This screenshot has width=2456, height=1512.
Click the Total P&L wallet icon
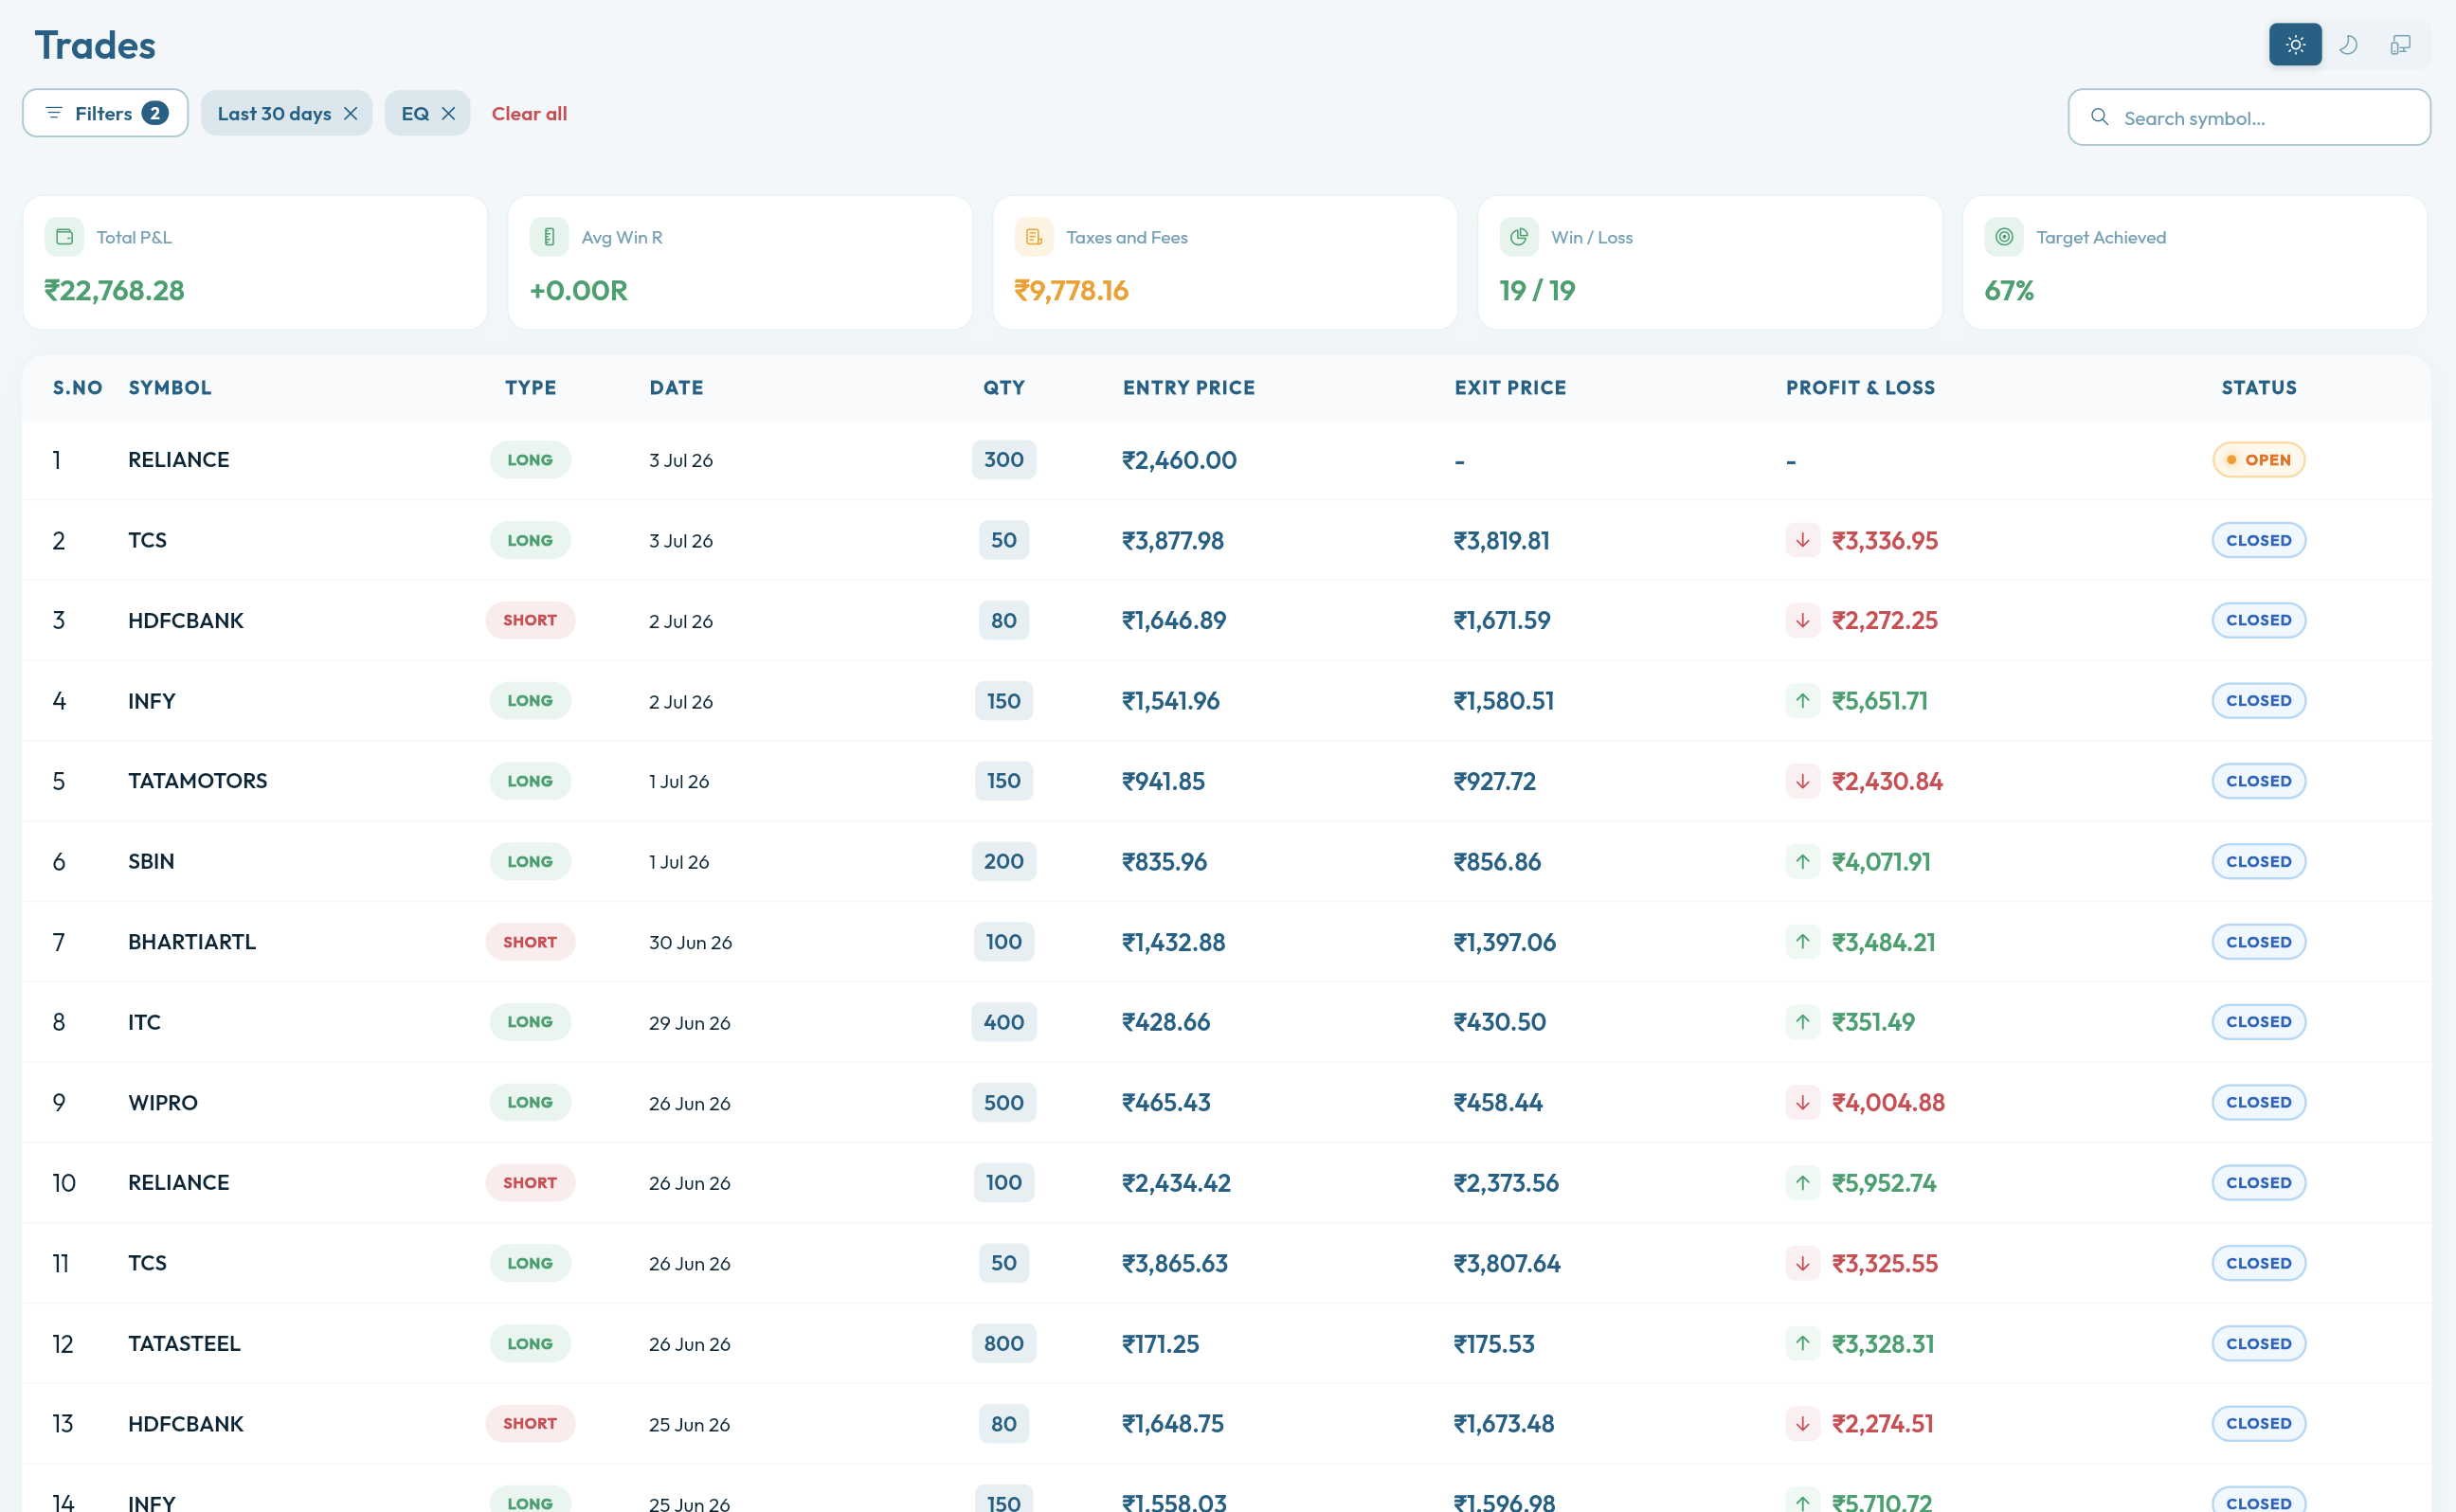tap(64, 237)
